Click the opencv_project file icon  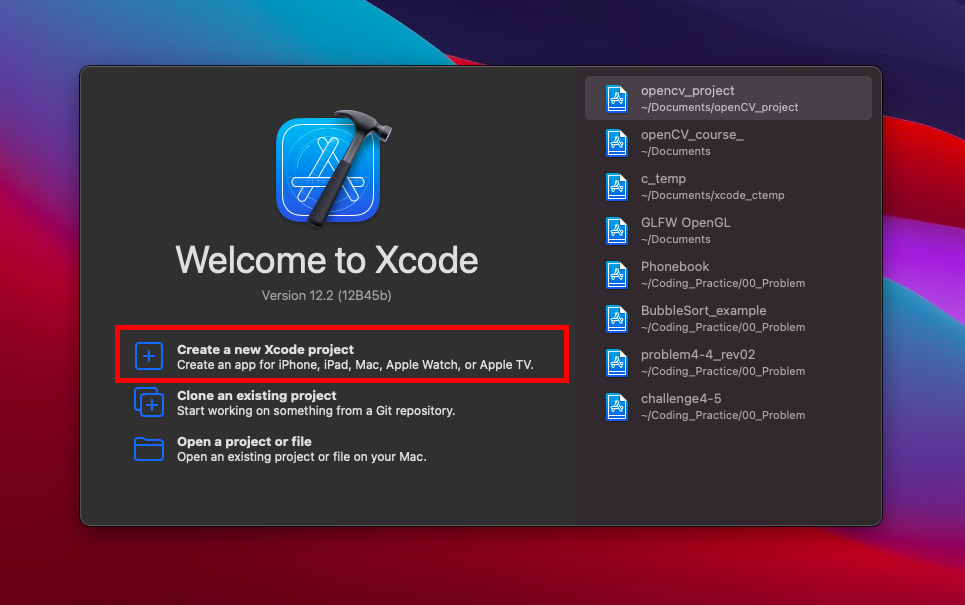pos(617,98)
